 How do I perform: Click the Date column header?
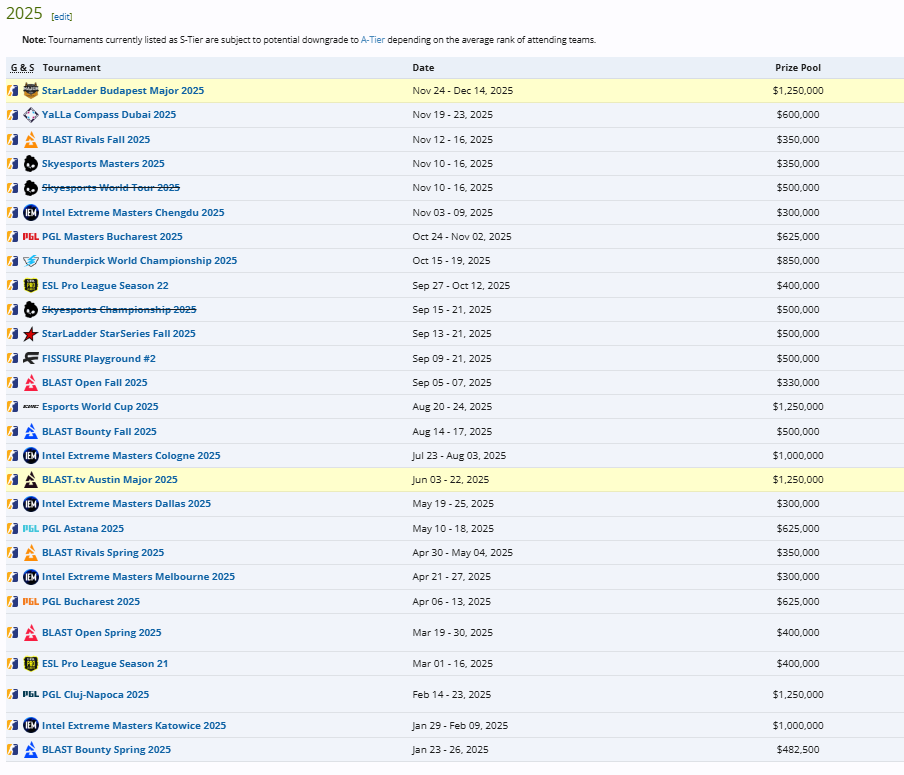423,67
